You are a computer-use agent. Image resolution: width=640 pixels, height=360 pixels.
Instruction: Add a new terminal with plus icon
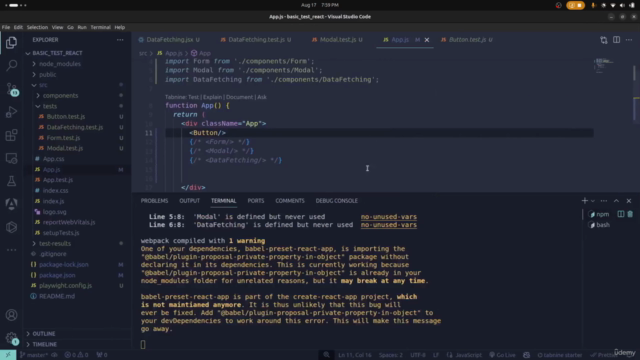[x=584, y=200]
